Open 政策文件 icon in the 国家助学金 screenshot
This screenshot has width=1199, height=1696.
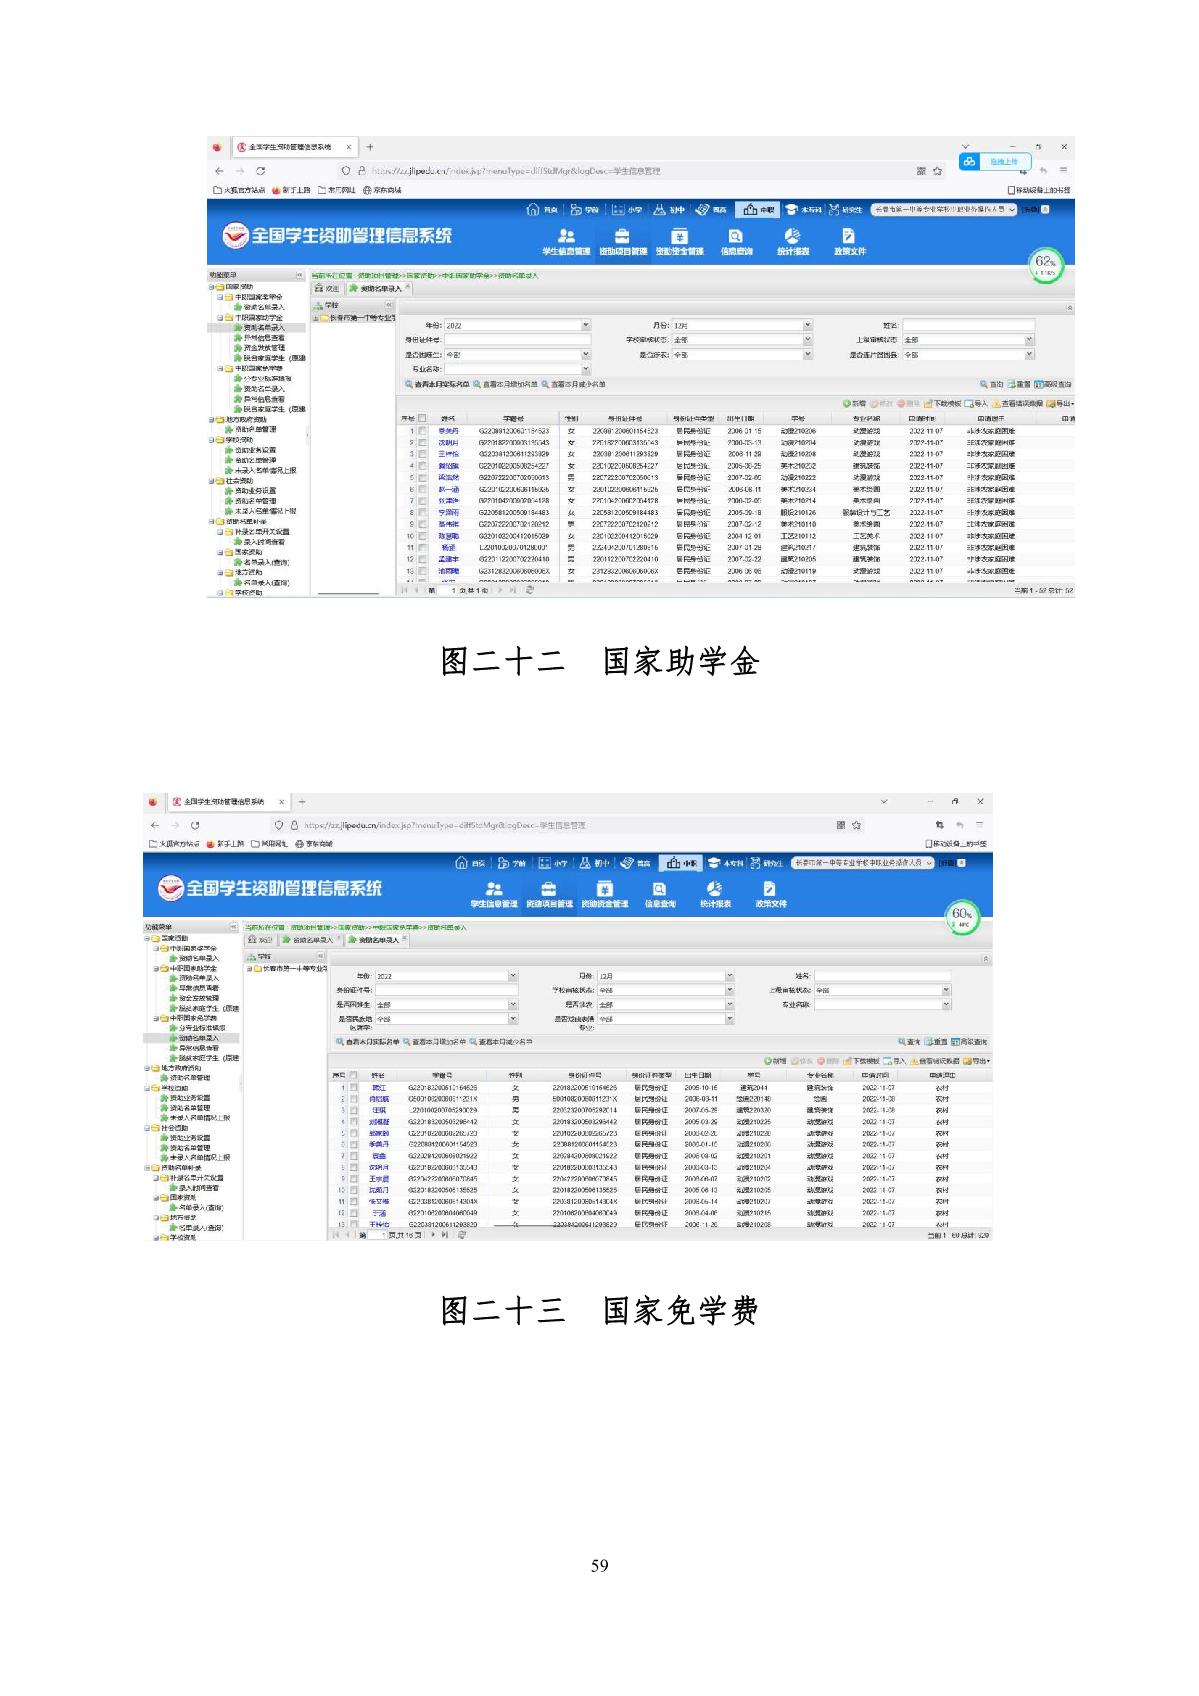click(849, 240)
